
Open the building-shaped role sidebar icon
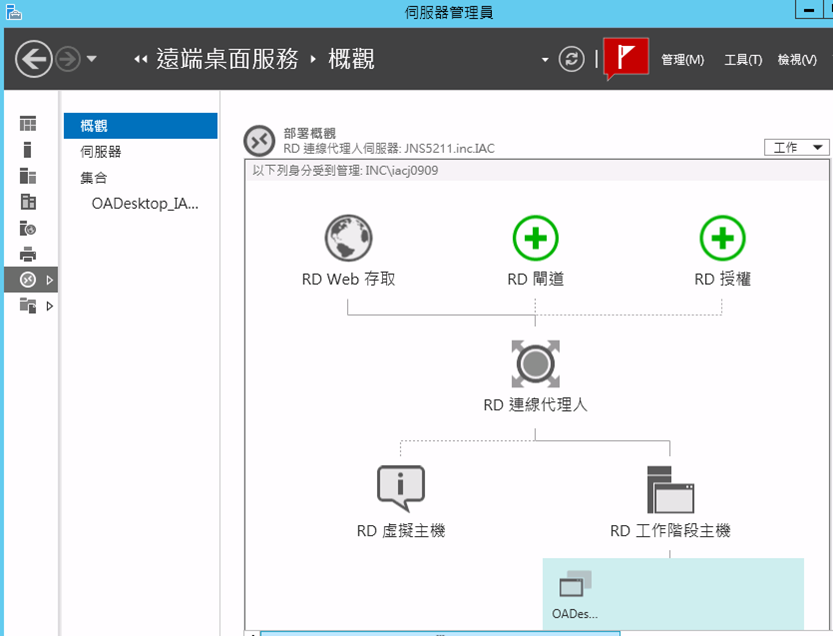(28, 202)
